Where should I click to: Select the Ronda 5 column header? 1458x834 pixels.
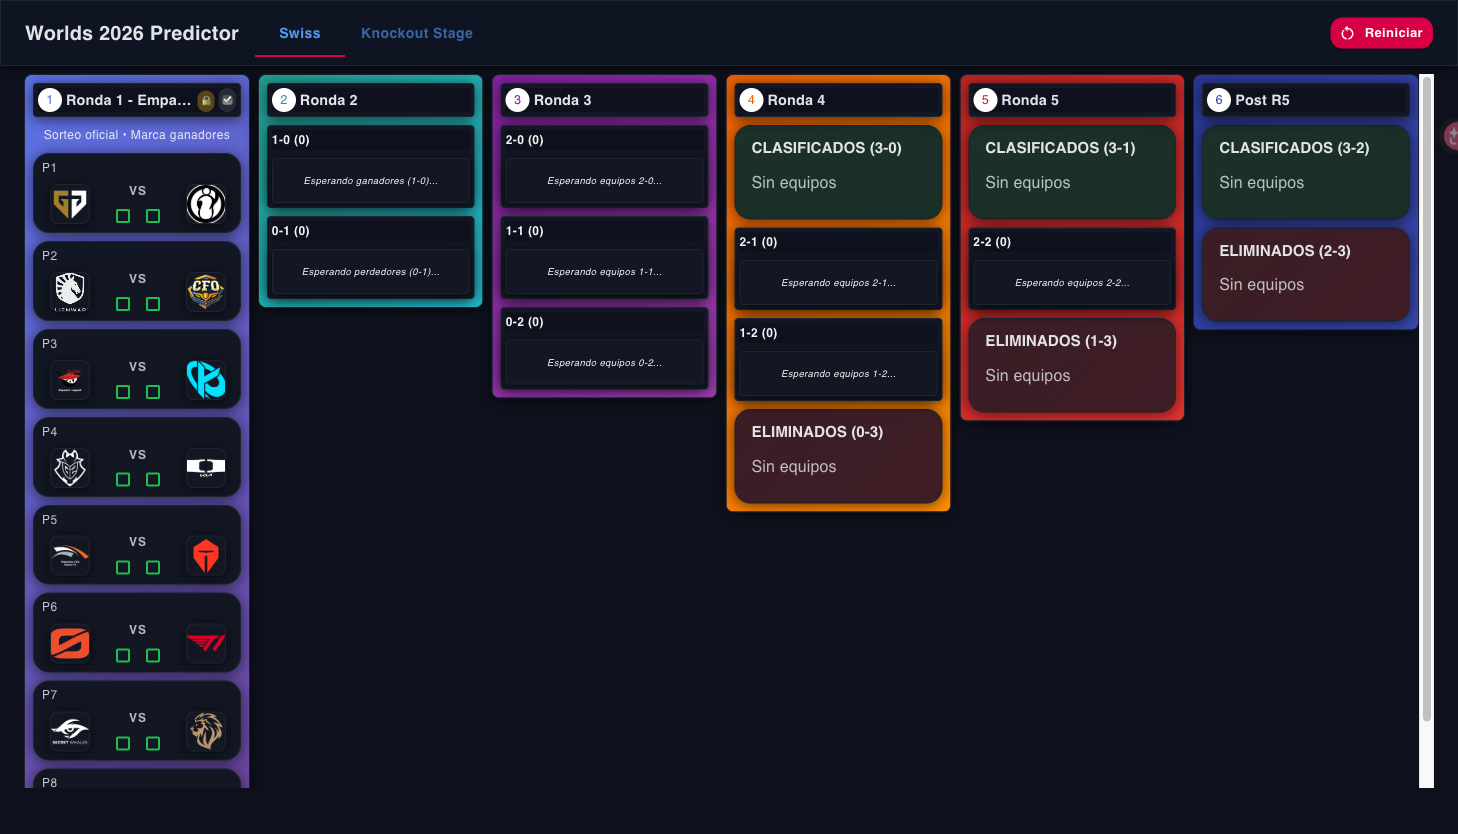tap(1072, 100)
